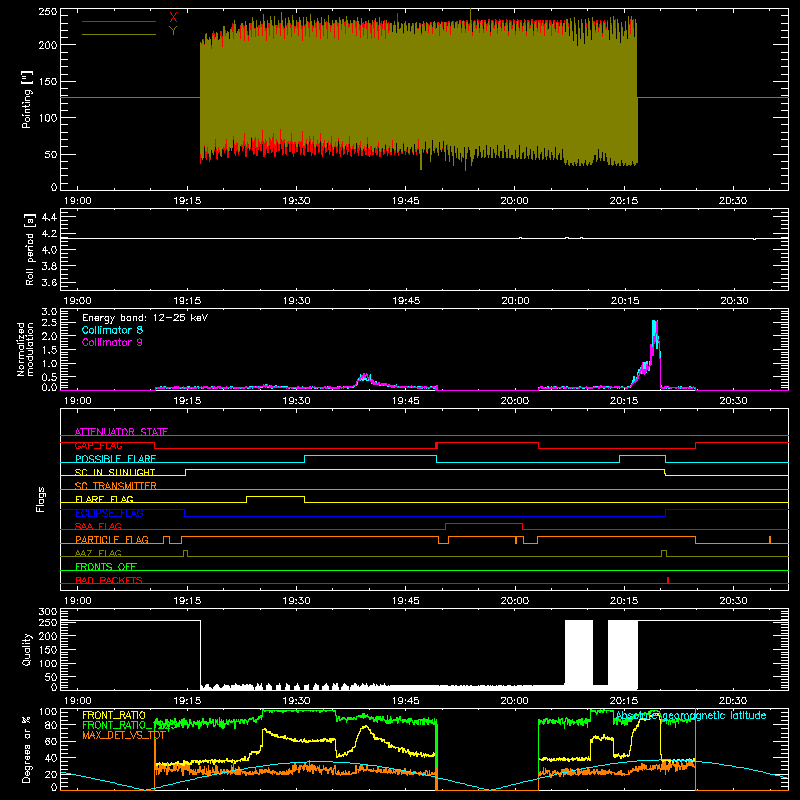This screenshot has width=800, height=800.
Task: Click the 'Collimator 8' legend entry
Action: pos(112,330)
